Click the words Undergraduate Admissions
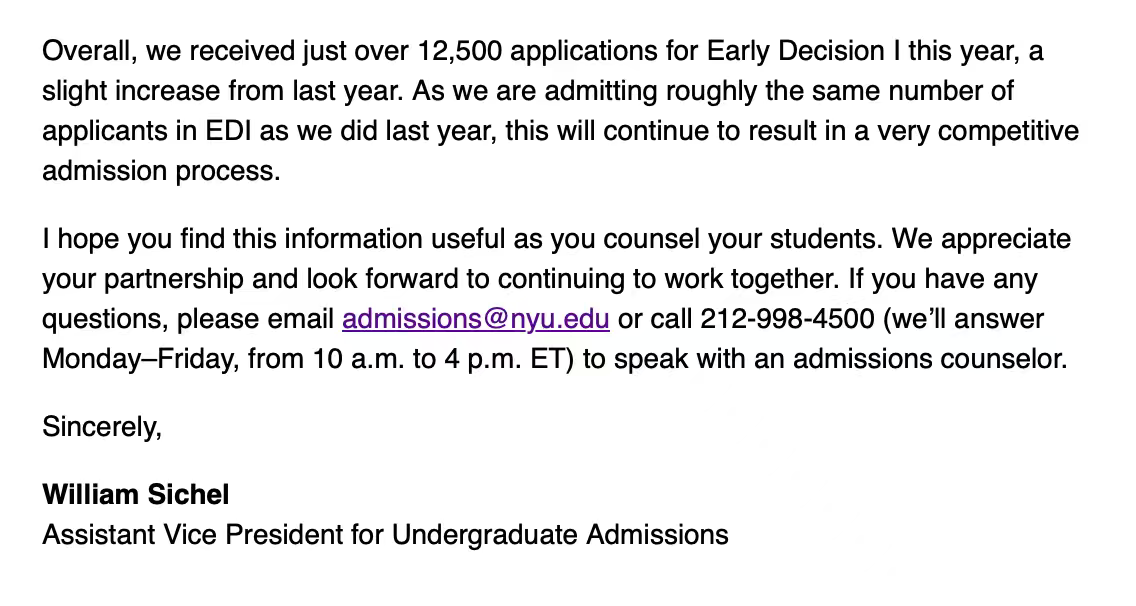This screenshot has width=1136, height=606. (x=560, y=535)
